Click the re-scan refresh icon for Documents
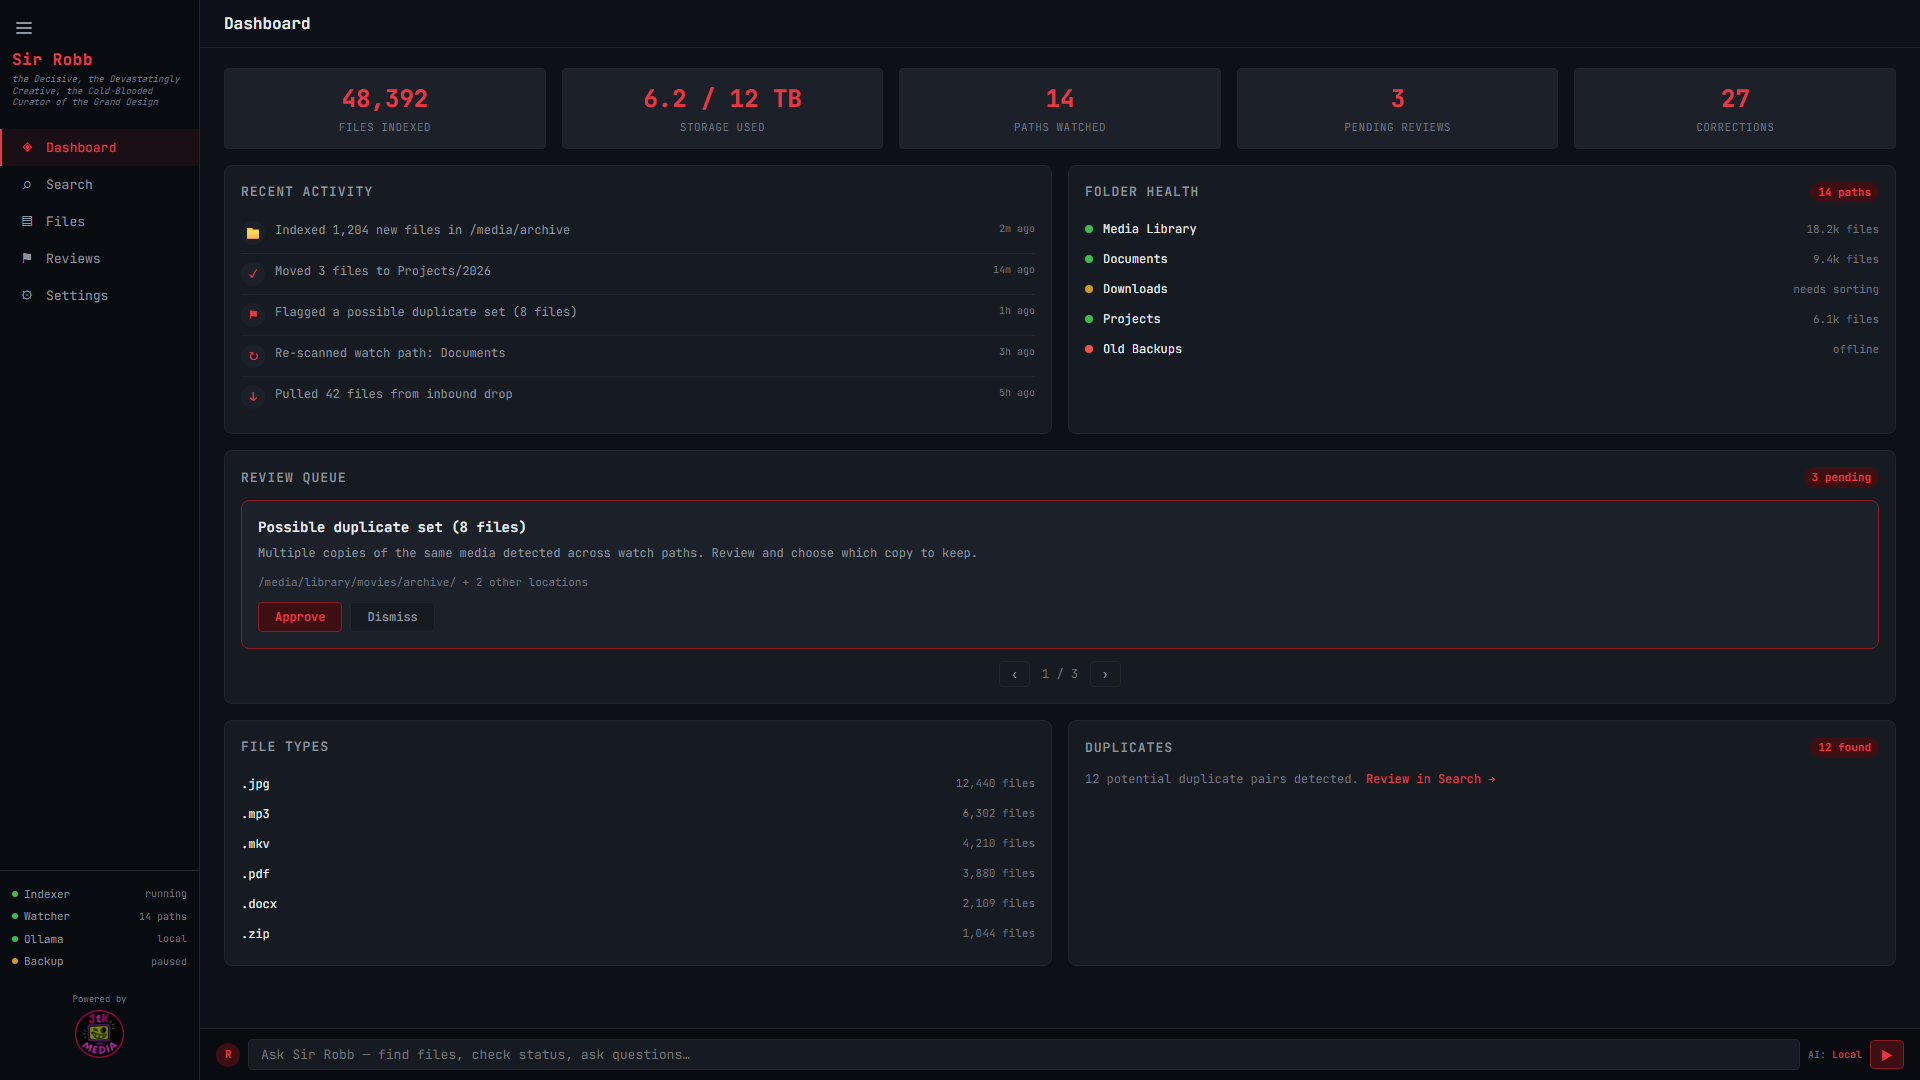The image size is (1920, 1080). 253,355
